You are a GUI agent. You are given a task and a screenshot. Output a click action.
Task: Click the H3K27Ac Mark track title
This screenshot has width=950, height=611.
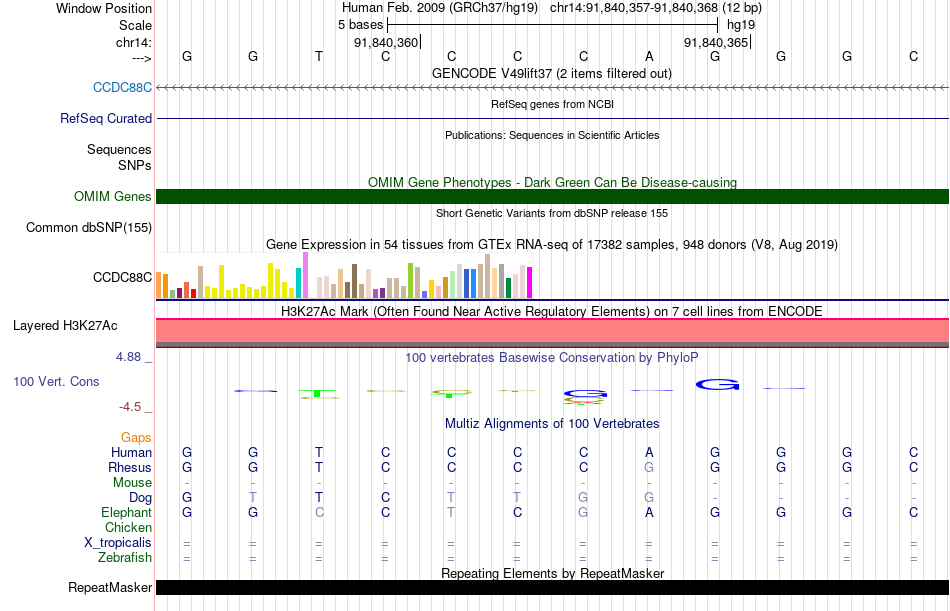(552, 312)
